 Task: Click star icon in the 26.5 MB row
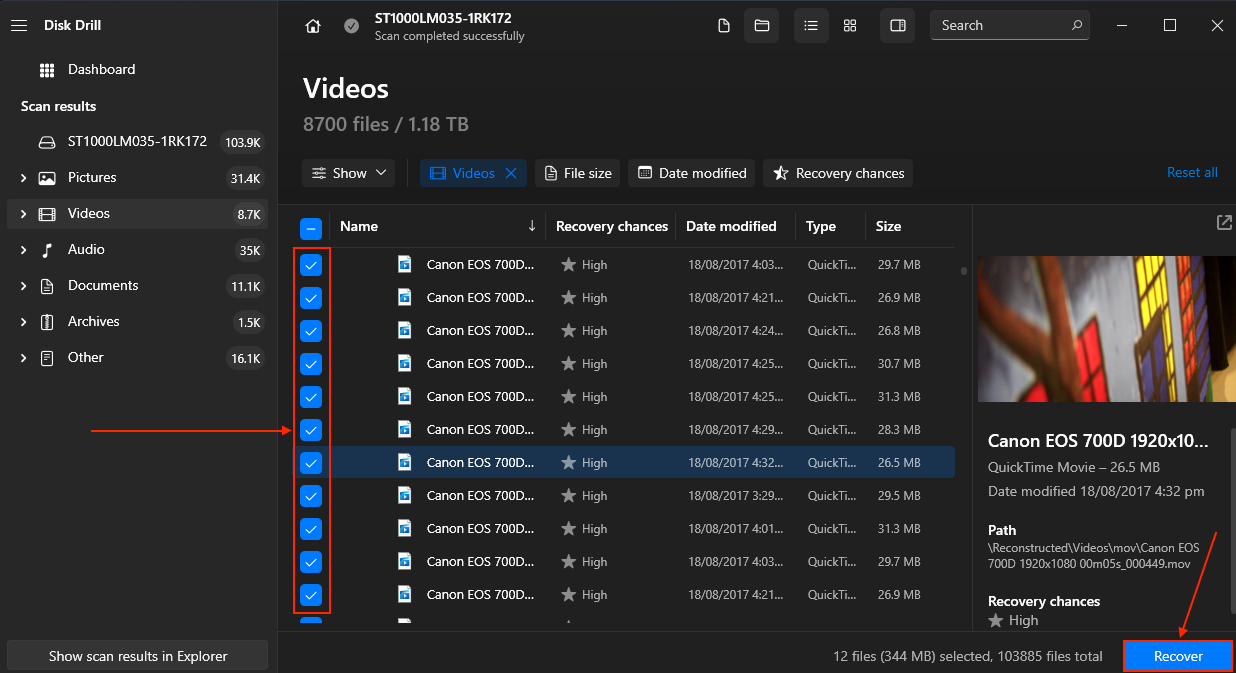(568, 462)
